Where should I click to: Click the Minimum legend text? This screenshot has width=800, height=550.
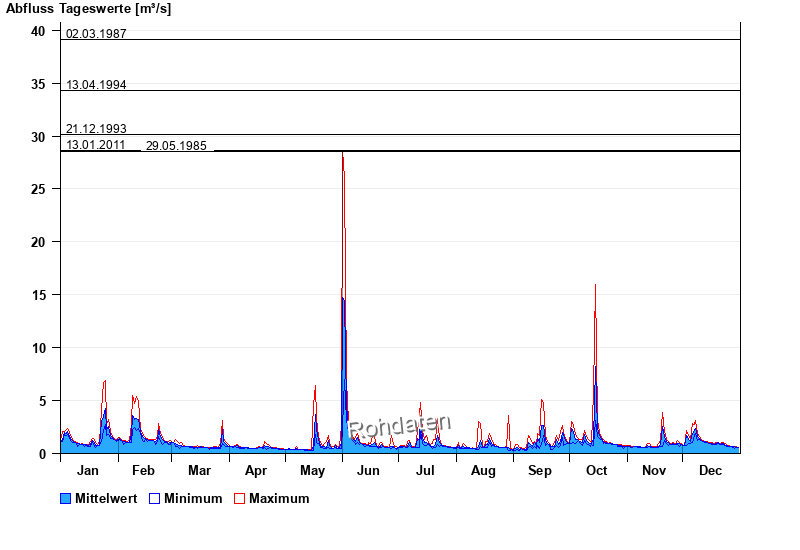click(x=193, y=498)
